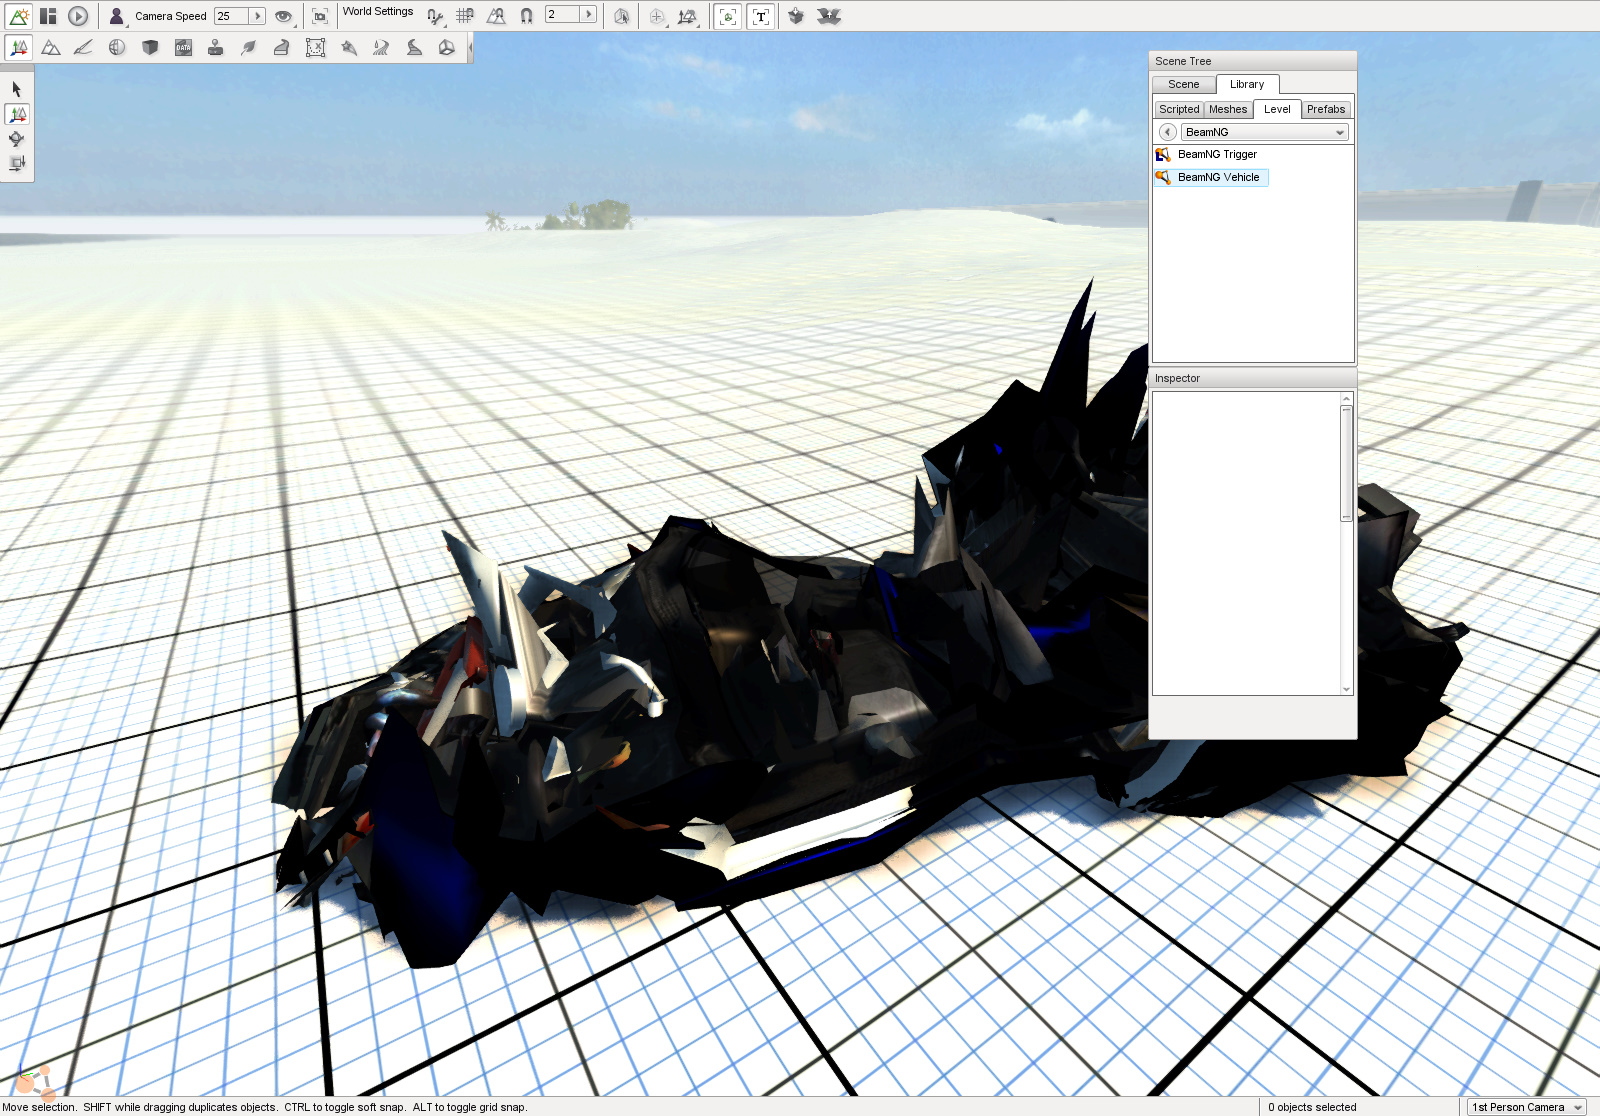Click the library back arrow button

(x=1167, y=132)
